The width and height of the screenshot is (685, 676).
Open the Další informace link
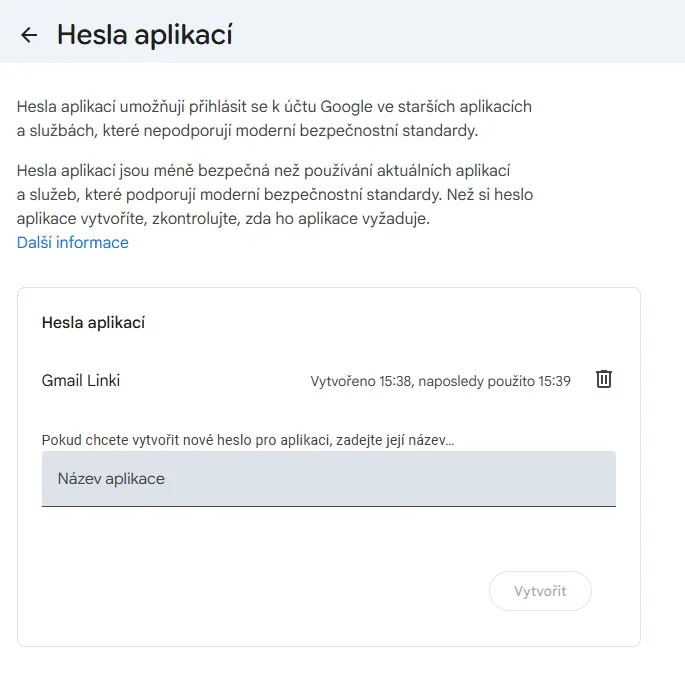point(73,243)
